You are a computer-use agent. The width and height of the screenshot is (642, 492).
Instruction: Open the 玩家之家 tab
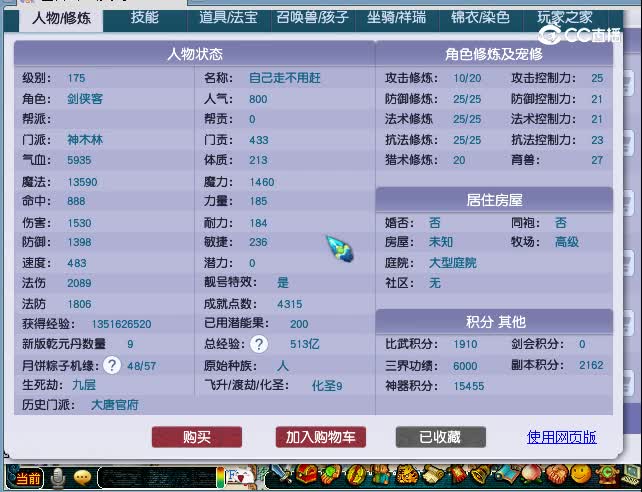(x=565, y=18)
